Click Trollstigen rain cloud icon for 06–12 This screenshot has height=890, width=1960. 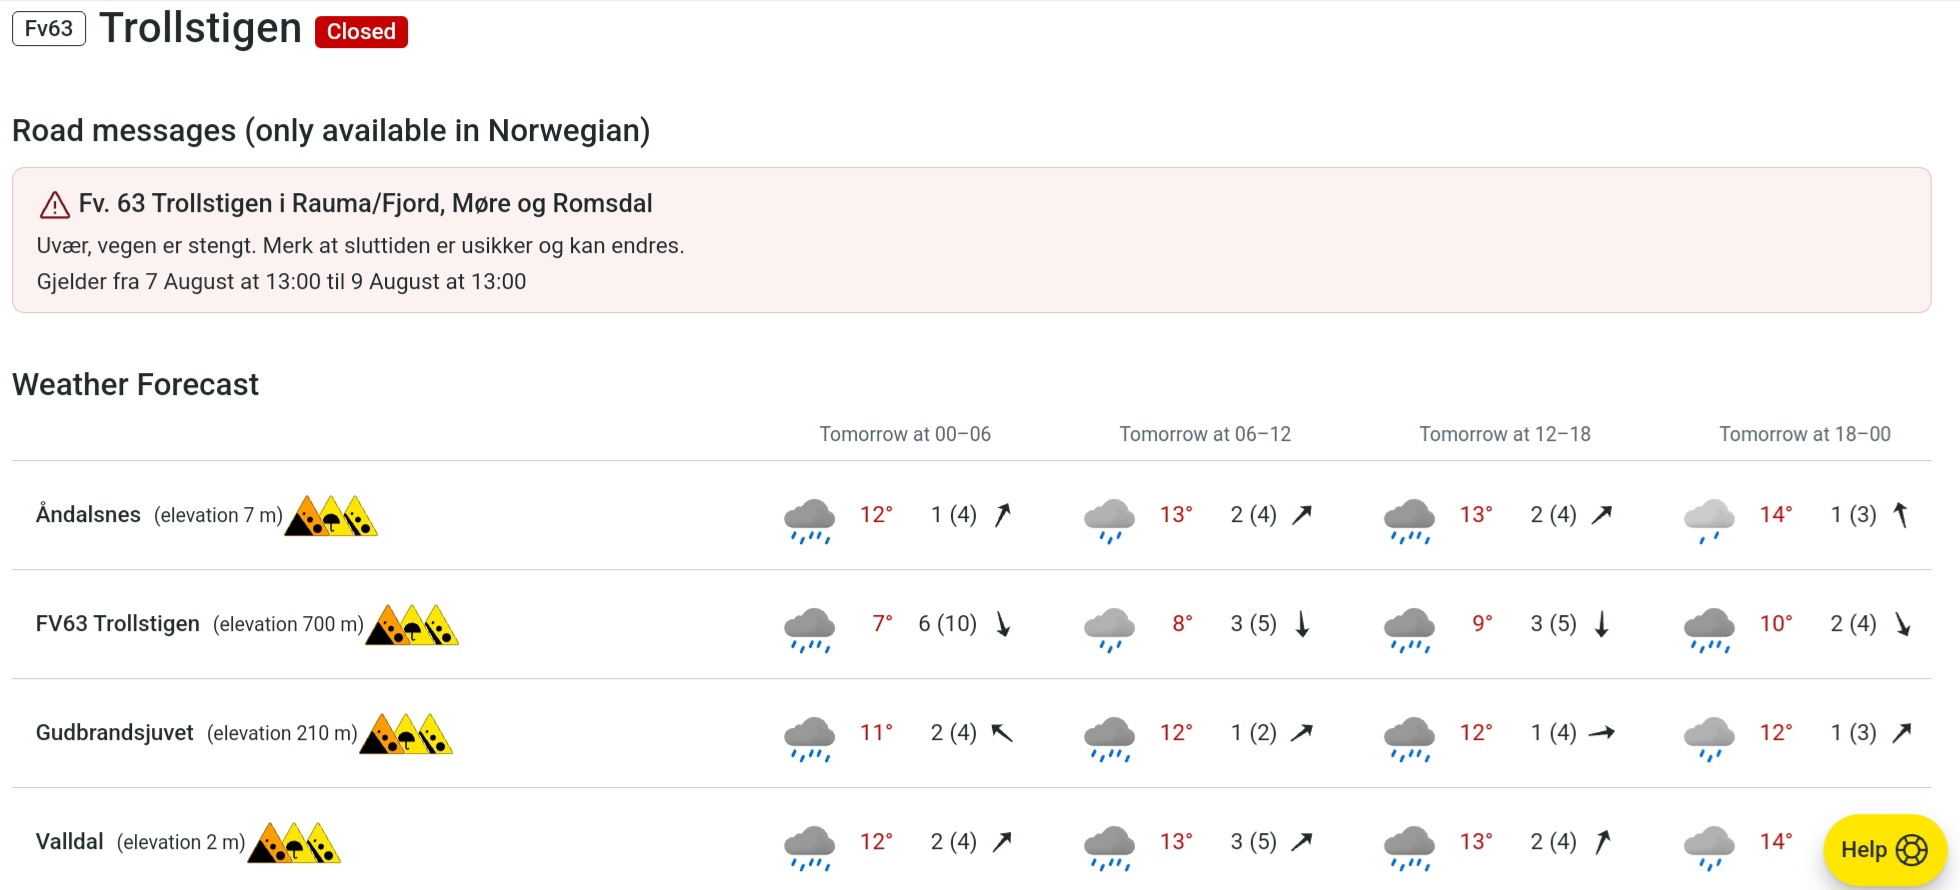pos(1109,629)
